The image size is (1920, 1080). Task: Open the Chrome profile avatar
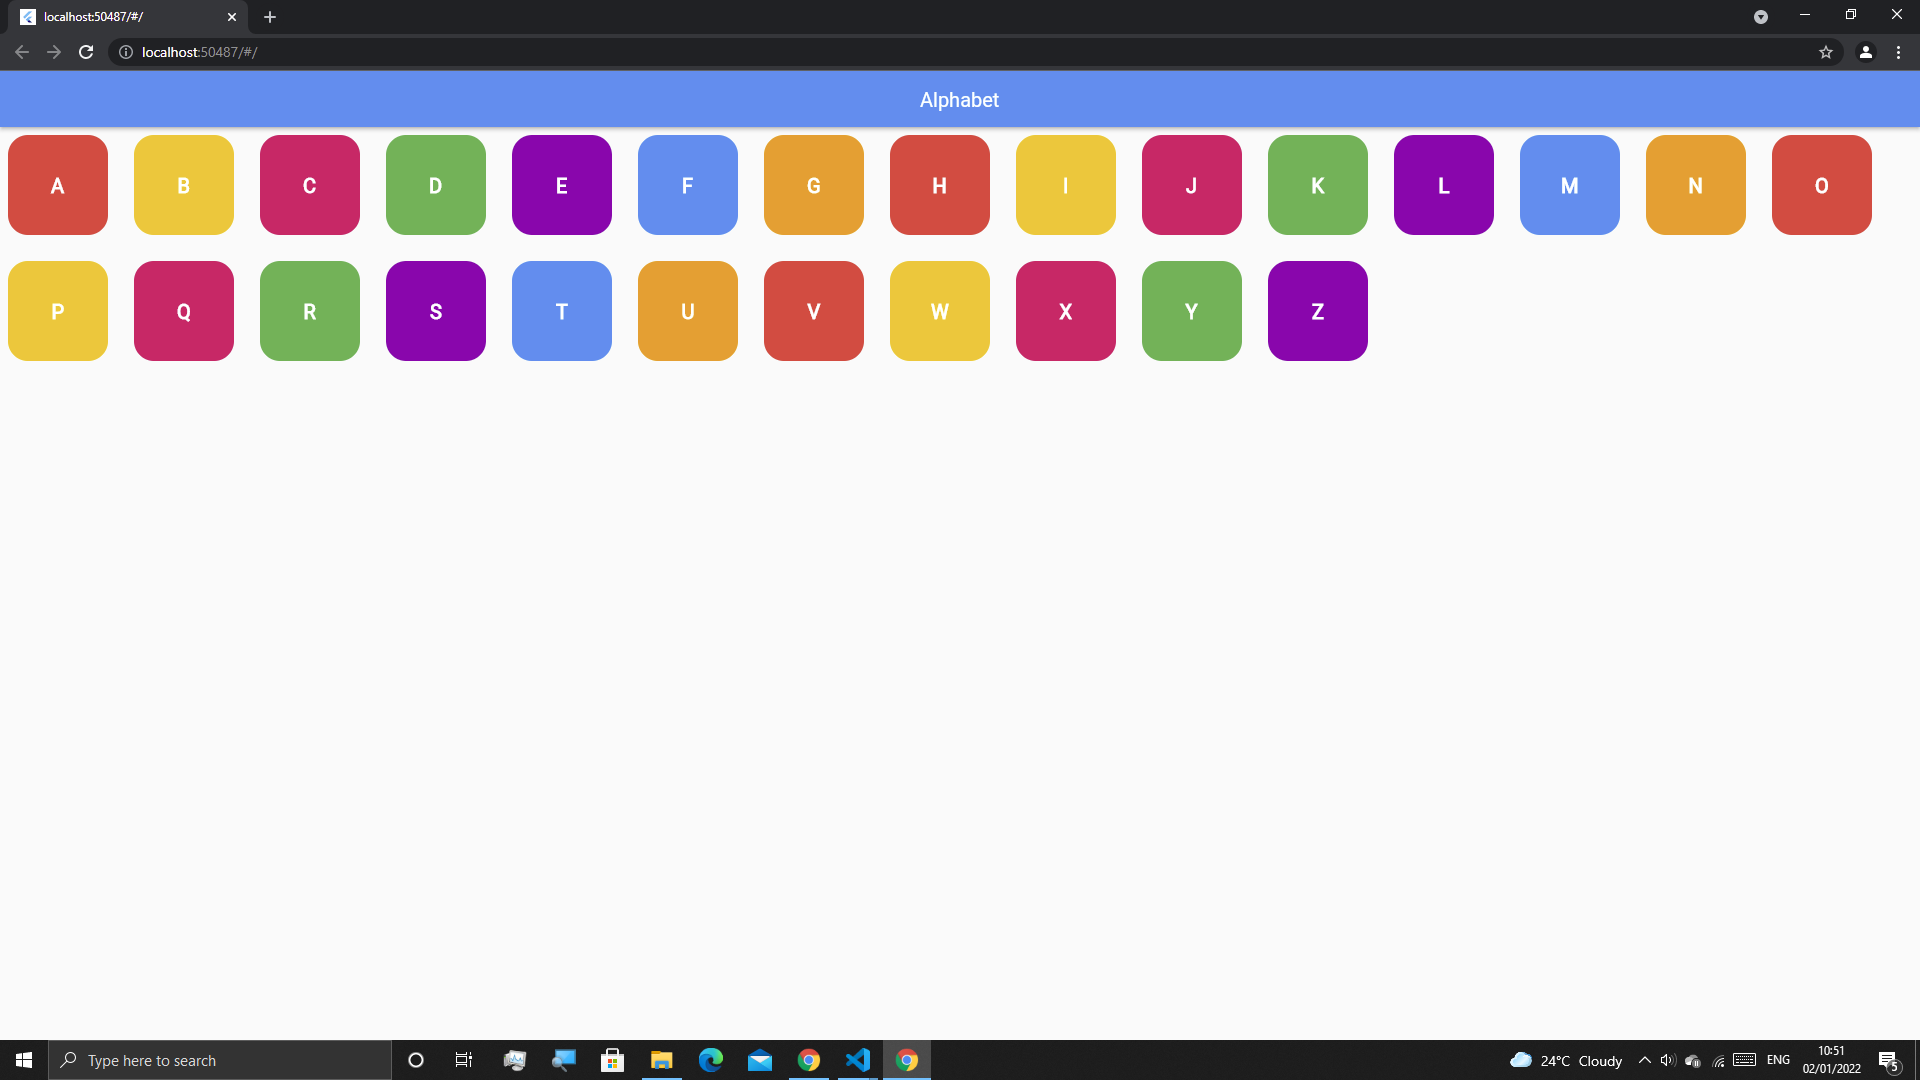pos(1865,52)
